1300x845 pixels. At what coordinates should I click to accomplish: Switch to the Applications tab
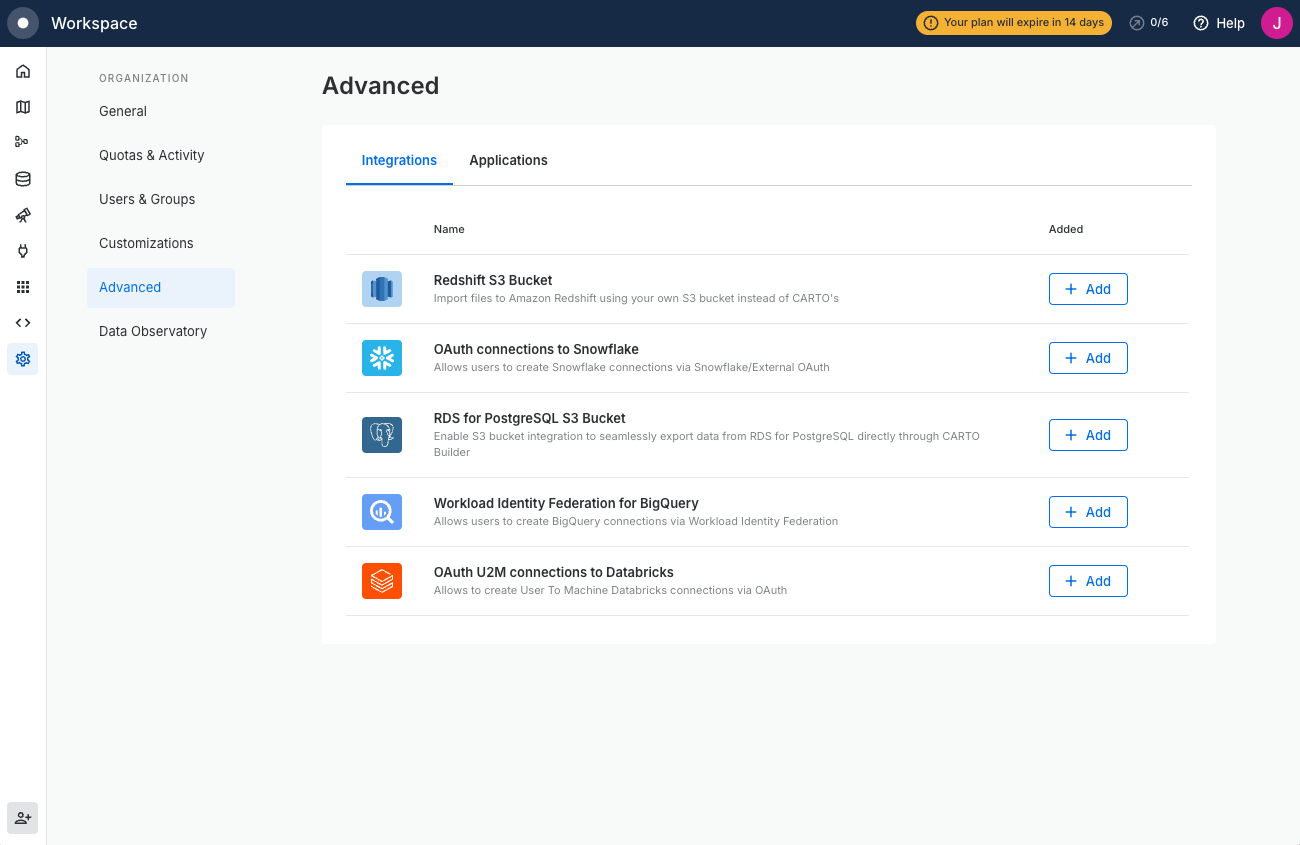tap(508, 160)
